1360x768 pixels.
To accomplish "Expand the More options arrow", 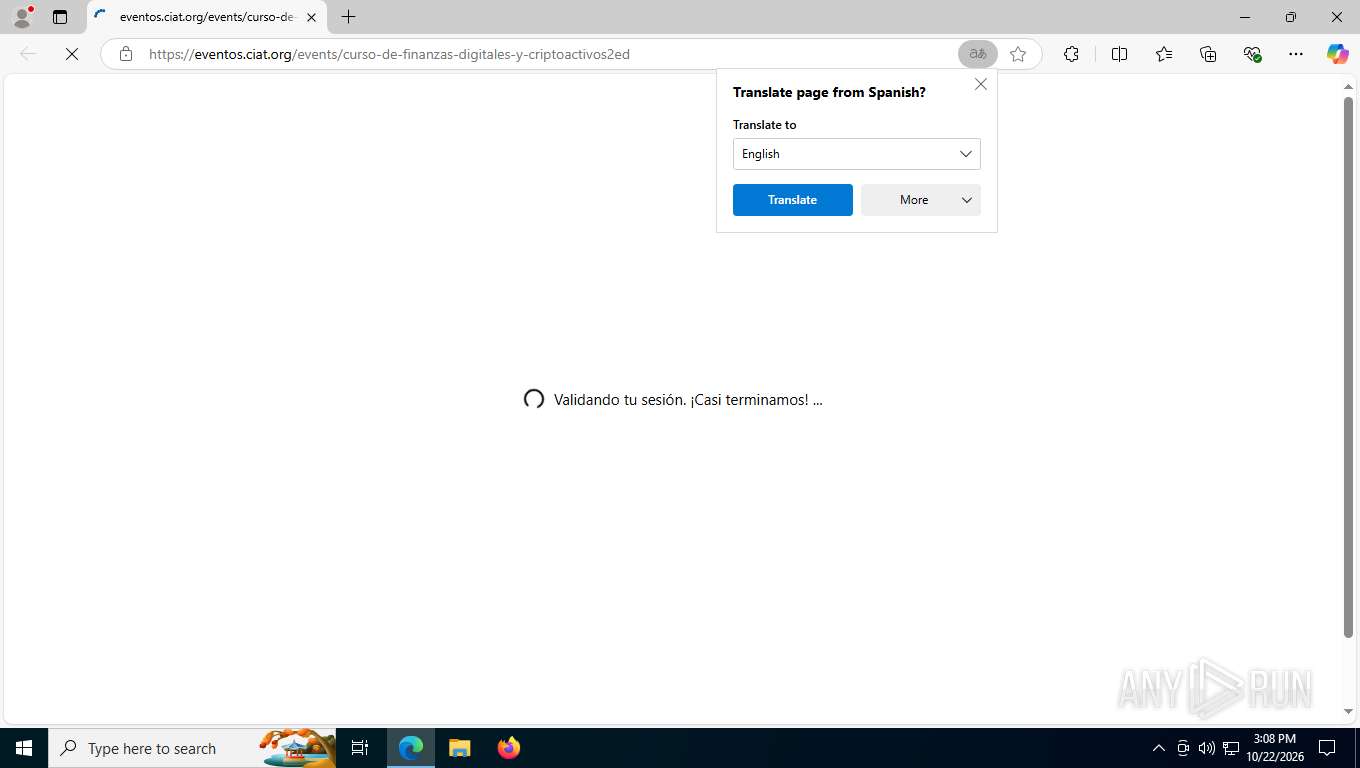I will pyautogui.click(x=967, y=200).
